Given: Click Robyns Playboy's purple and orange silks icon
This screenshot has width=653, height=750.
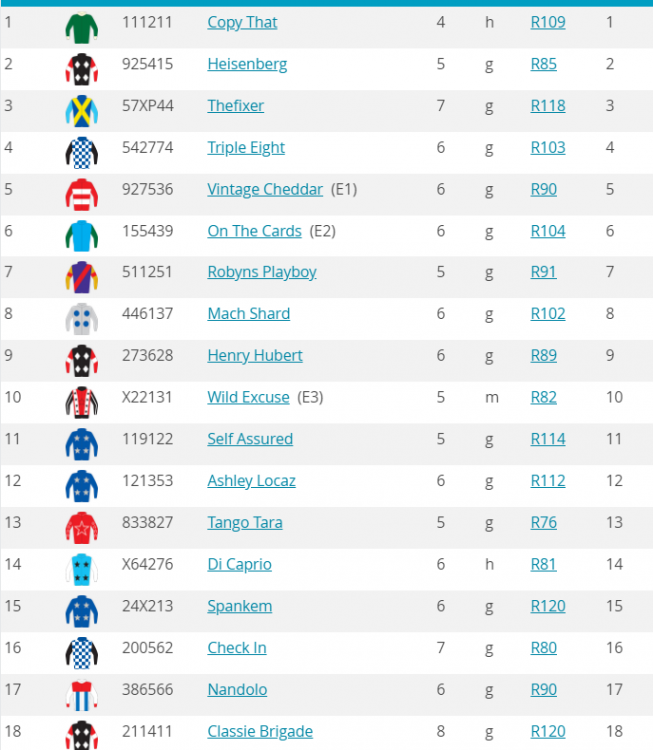Looking at the screenshot, I should click(82, 274).
